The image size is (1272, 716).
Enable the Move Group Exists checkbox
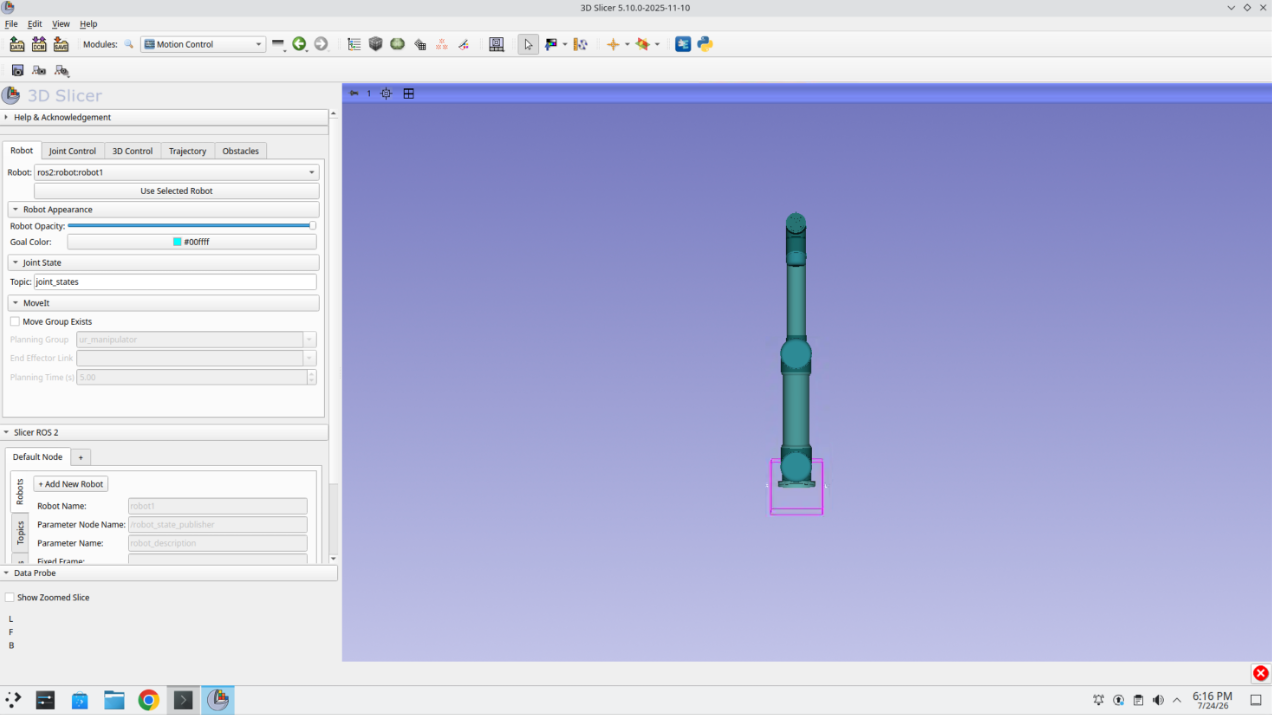coord(15,322)
